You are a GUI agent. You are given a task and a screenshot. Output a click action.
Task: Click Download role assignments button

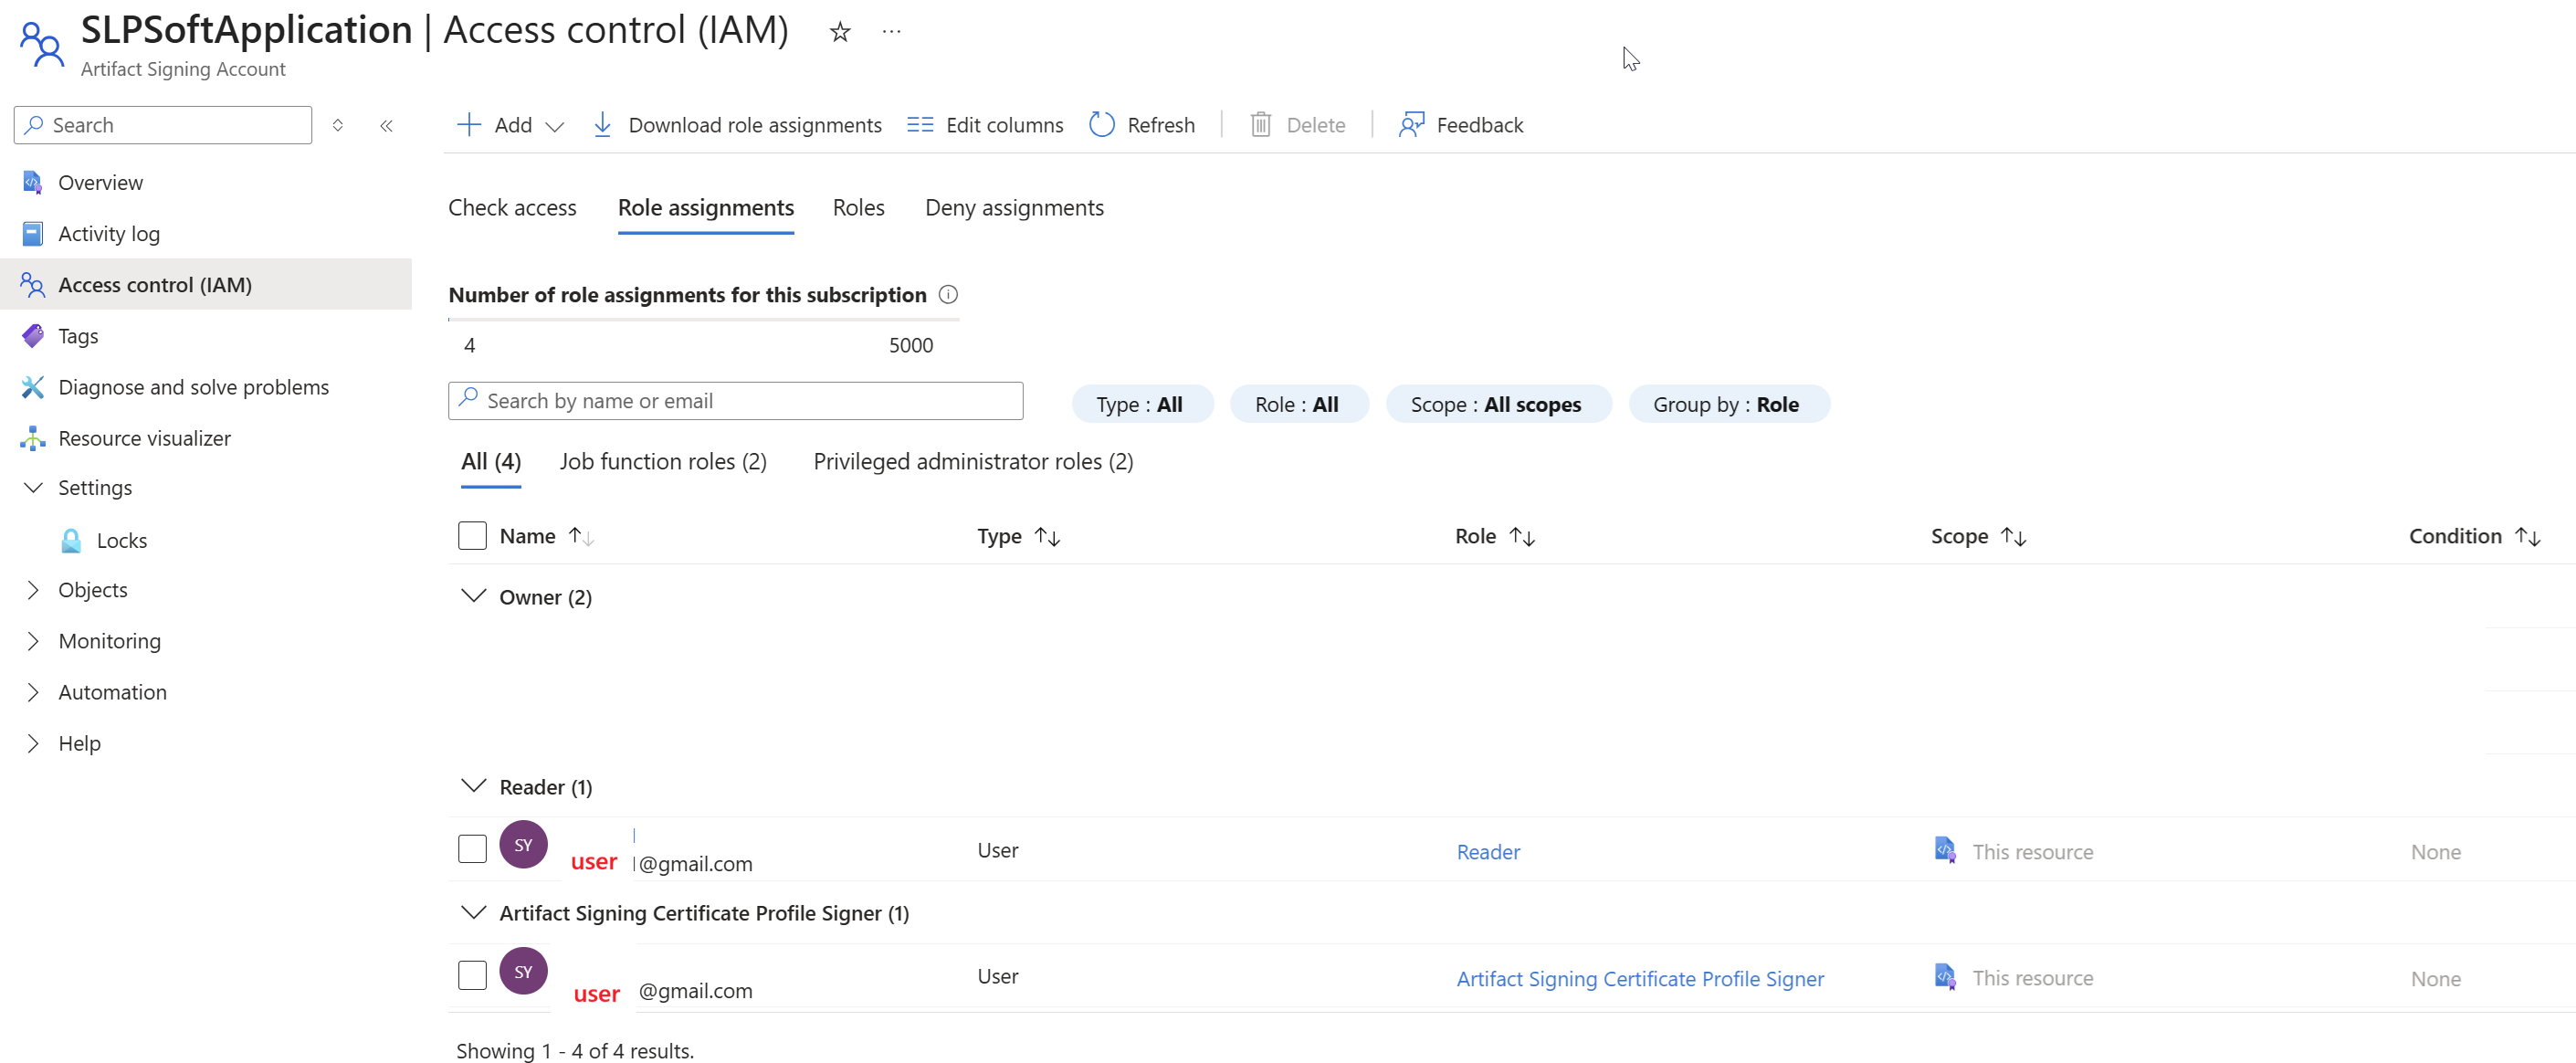coord(737,125)
